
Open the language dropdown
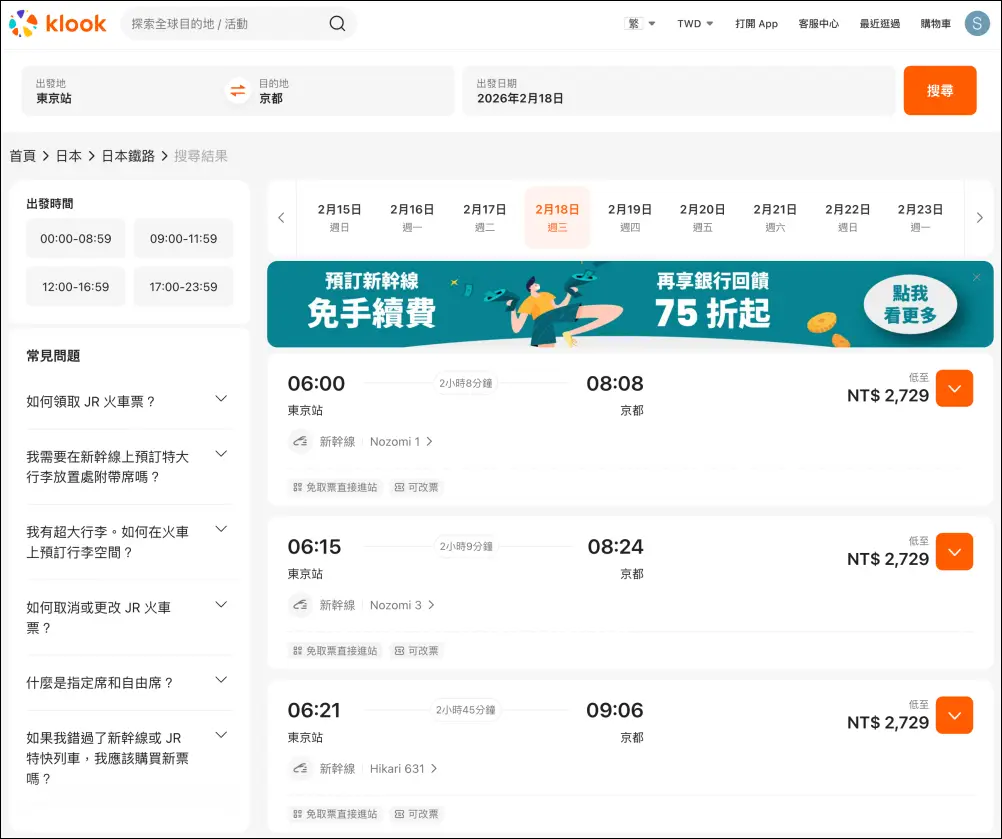pyautogui.click(x=640, y=24)
